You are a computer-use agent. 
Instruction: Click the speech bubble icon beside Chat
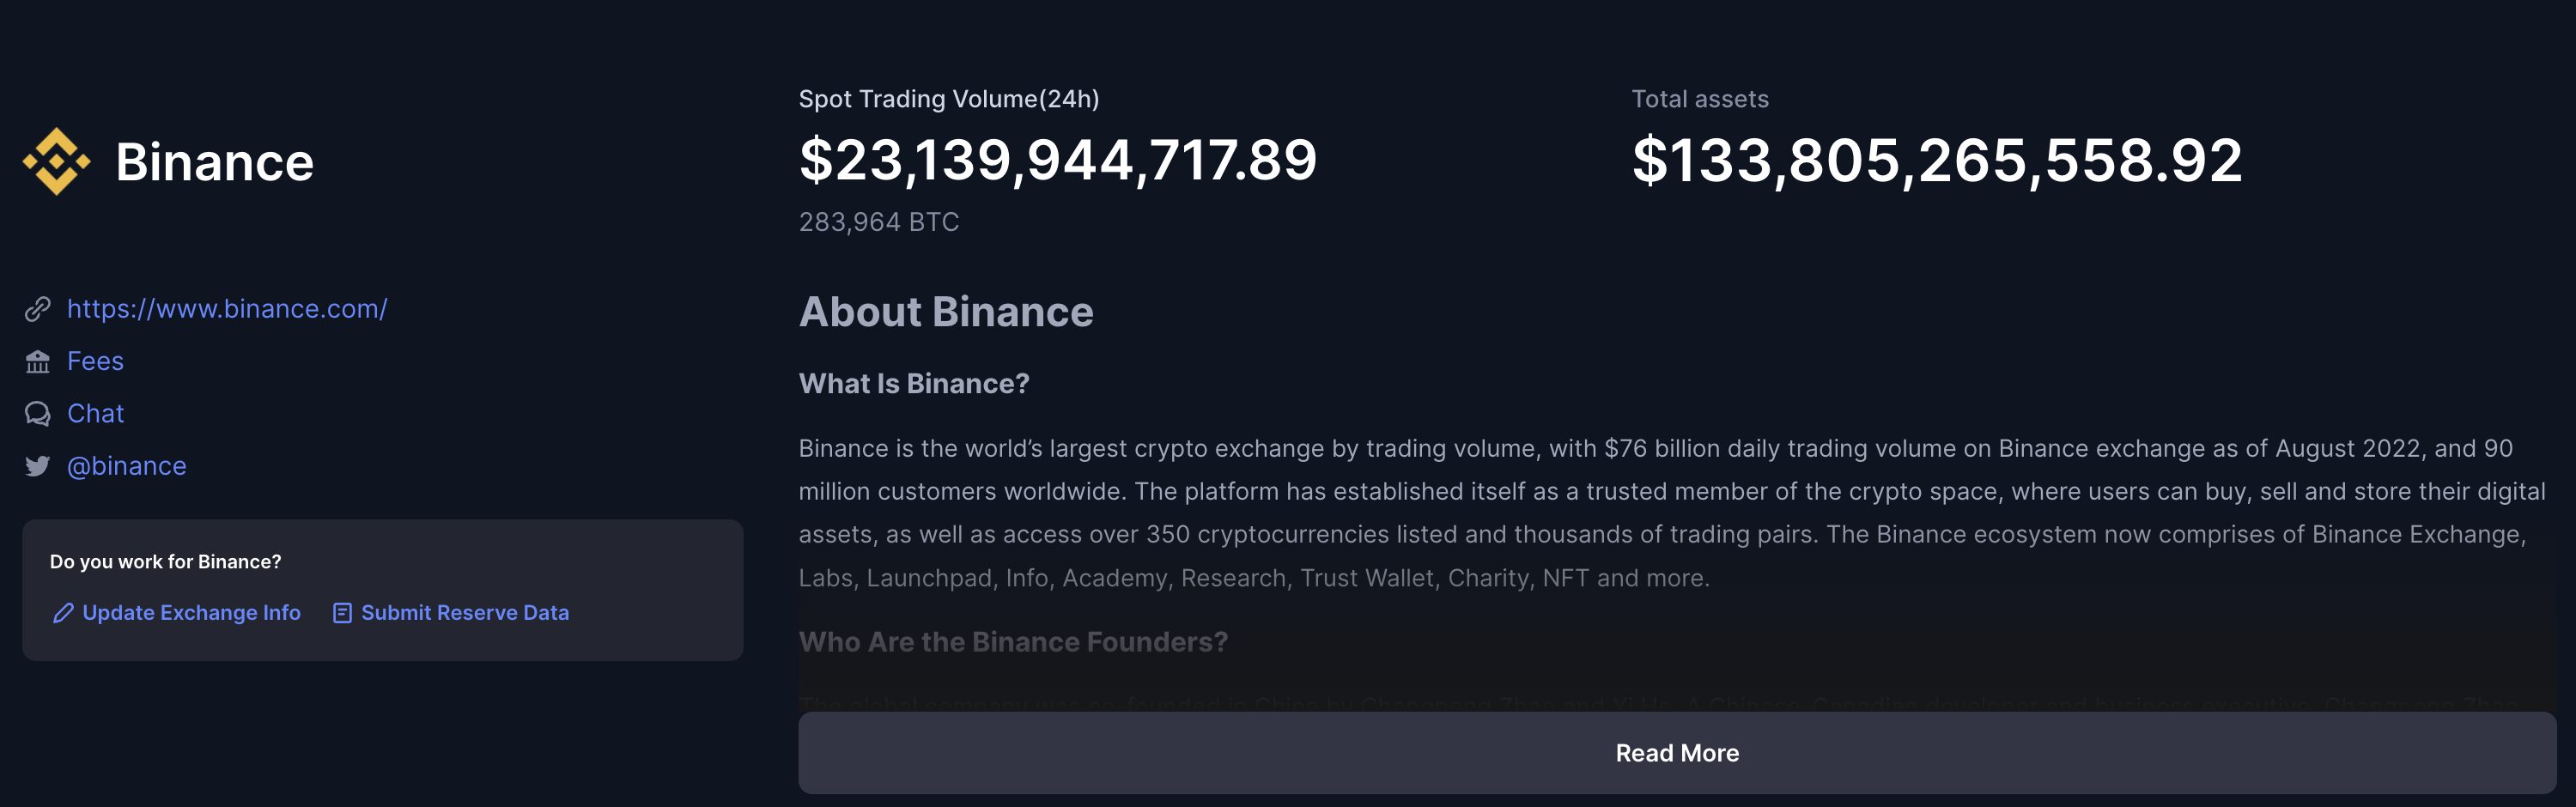38,414
